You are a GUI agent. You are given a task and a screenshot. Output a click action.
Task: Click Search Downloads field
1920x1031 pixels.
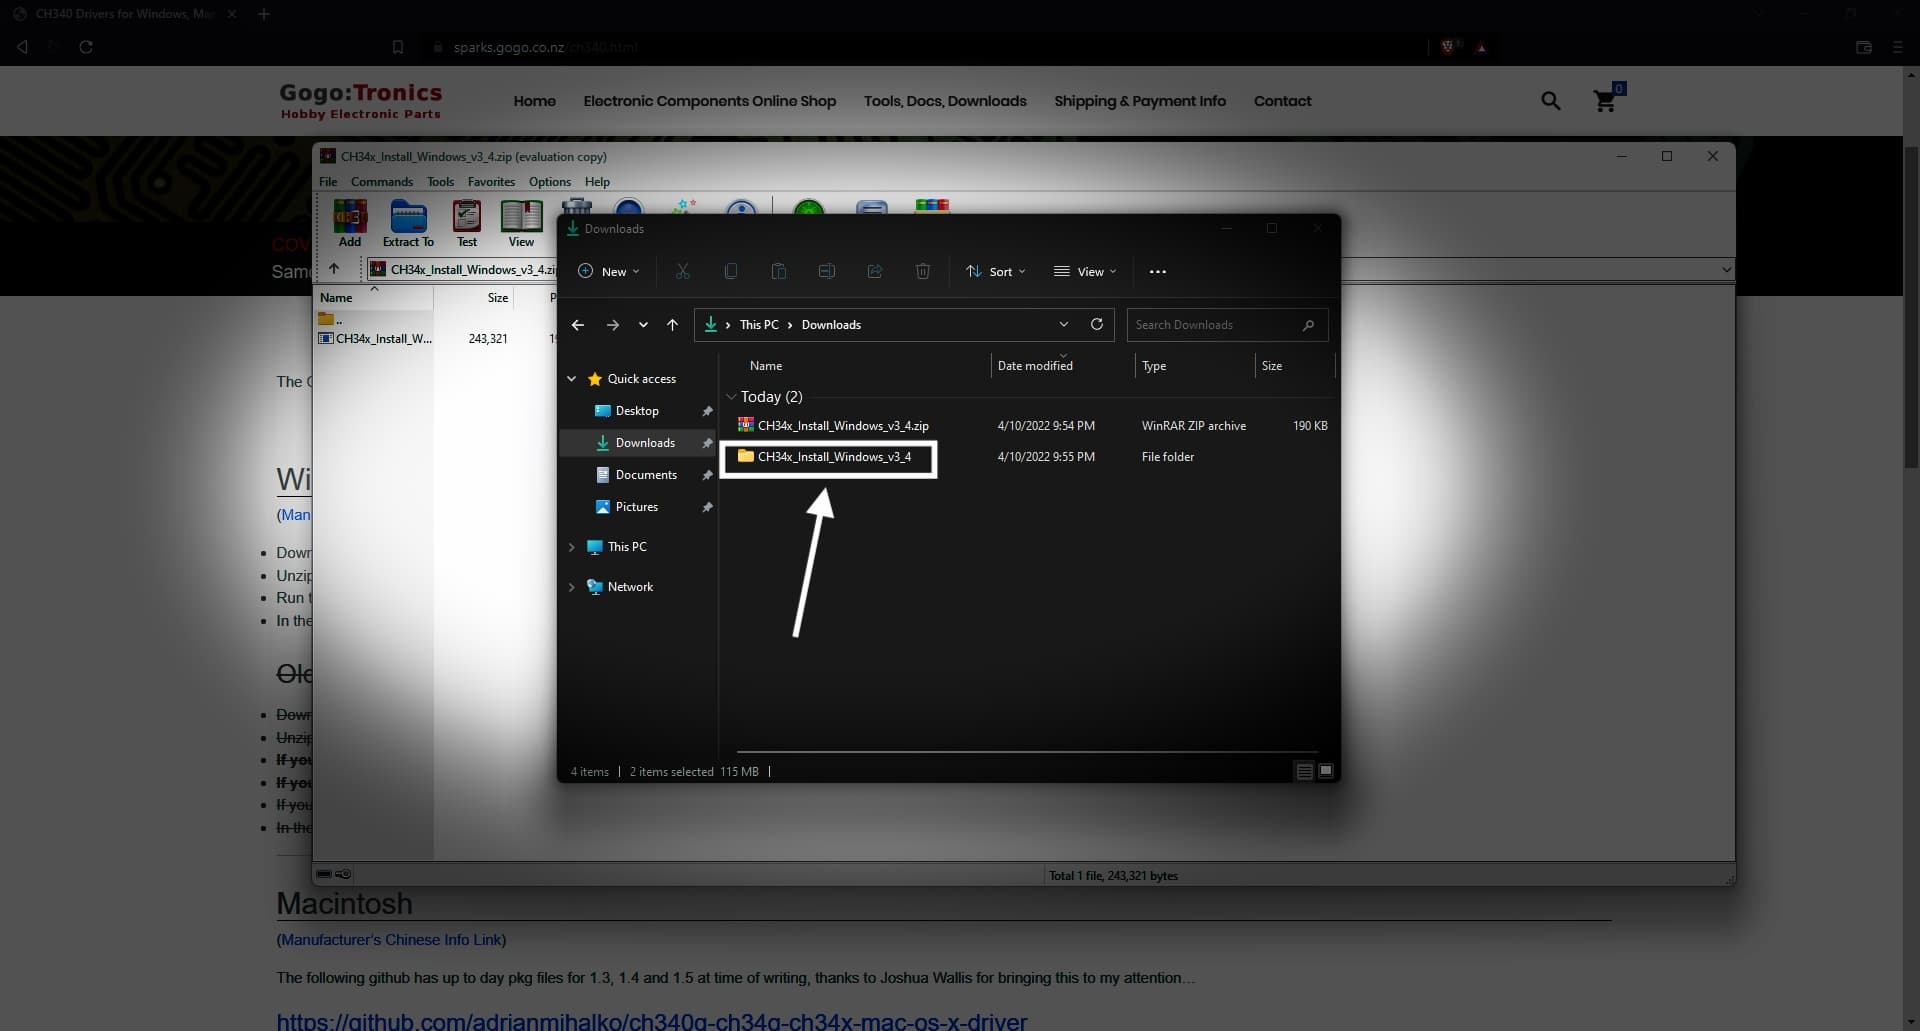point(1227,325)
